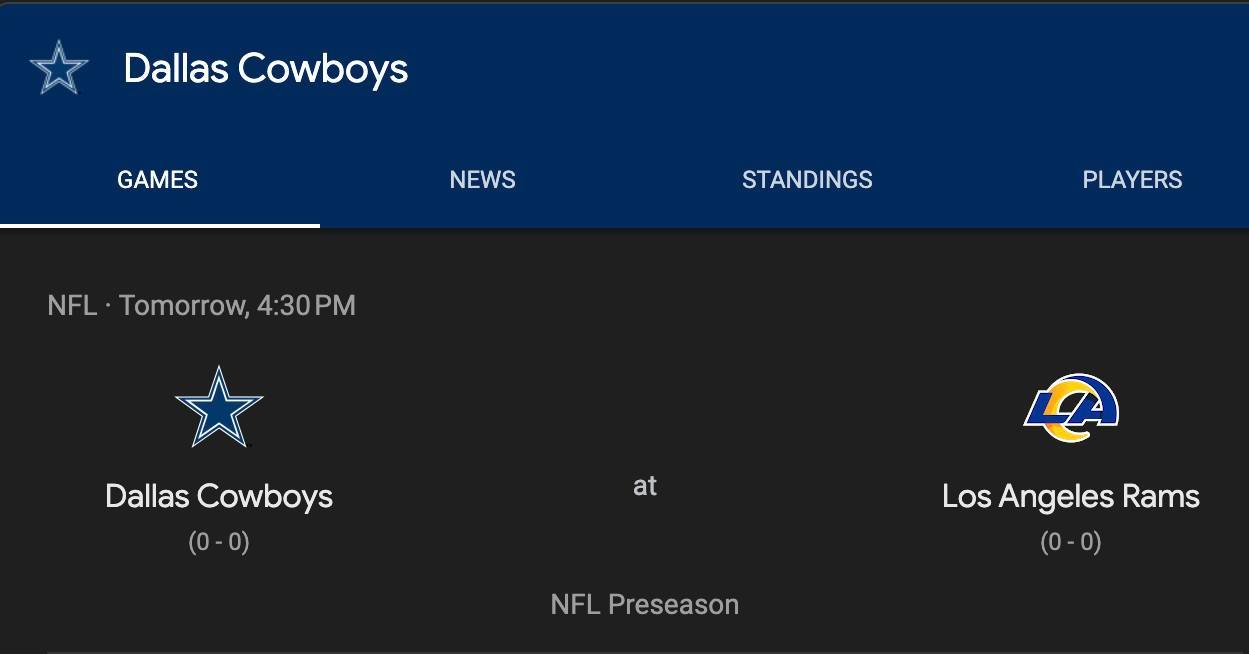
Task: Click the Los Angeles Rams LA logo
Action: coord(1070,407)
